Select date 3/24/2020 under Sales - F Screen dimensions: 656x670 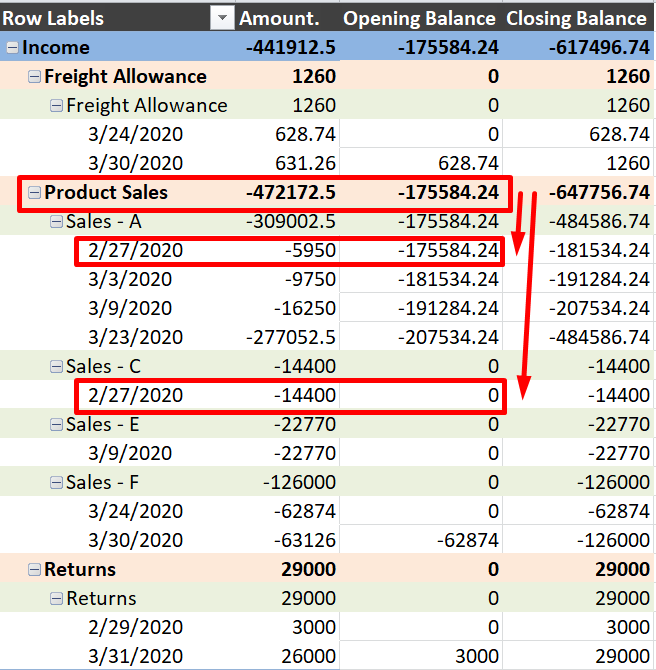pyautogui.click(x=135, y=511)
